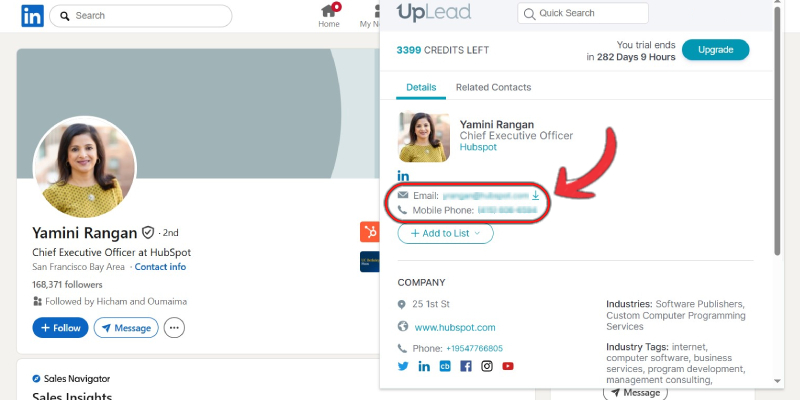This screenshot has height=400, width=800.
Task: Open company LinkedIn icon in social row
Action: pyautogui.click(x=424, y=366)
